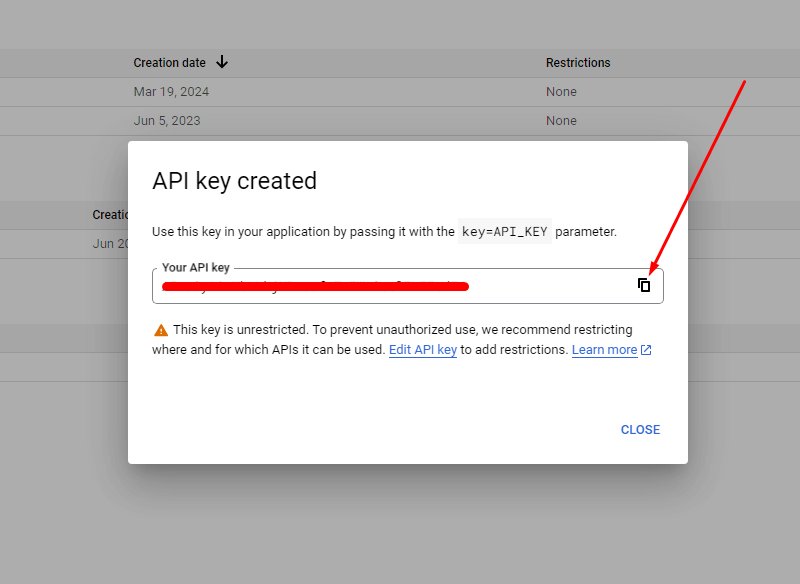Click the API key created dialog title
Viewport: 800px width, 584px height.
235,181
